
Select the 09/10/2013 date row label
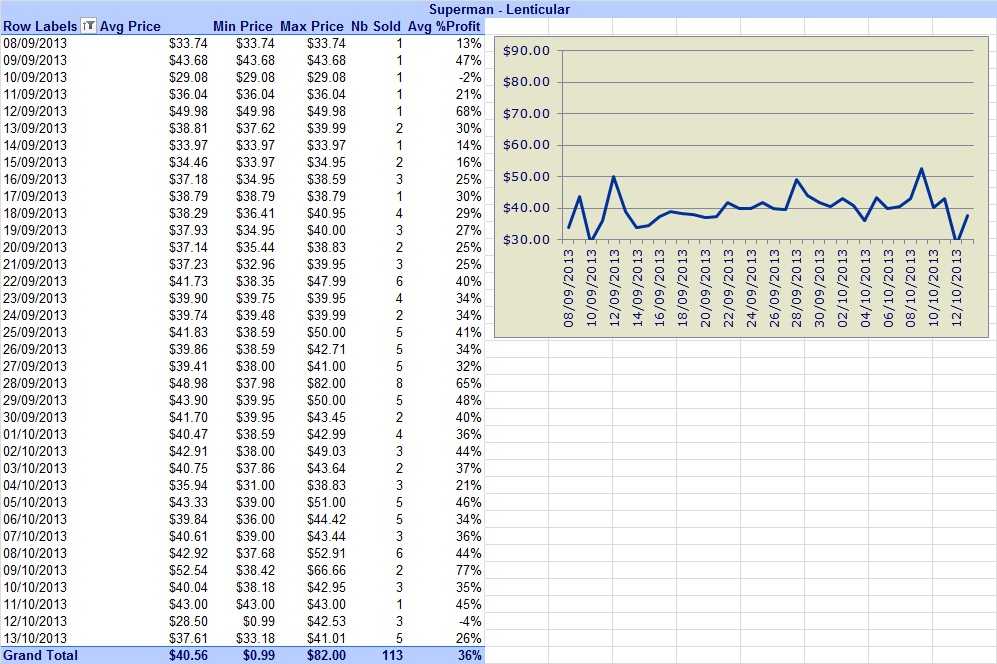tap(35, 571)
